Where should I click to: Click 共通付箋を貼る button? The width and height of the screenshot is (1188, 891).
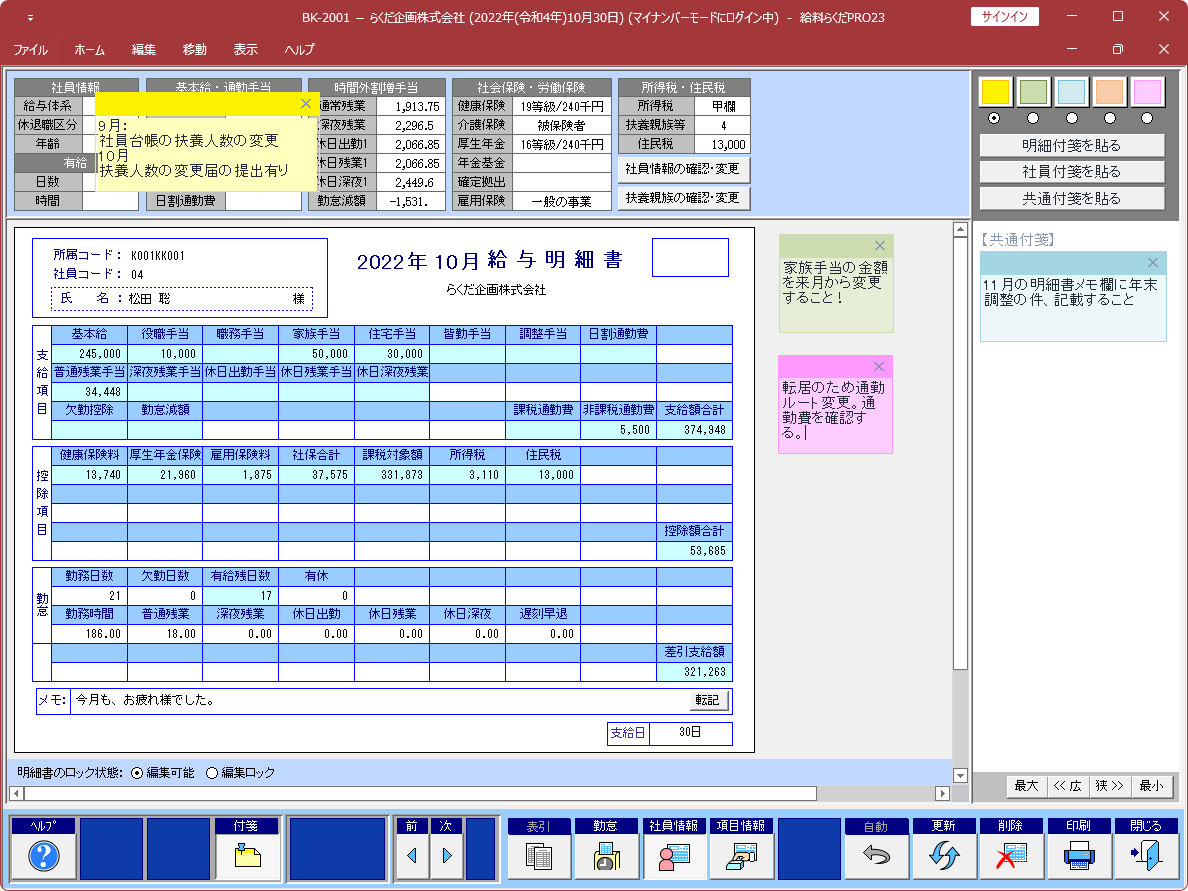1071,199
